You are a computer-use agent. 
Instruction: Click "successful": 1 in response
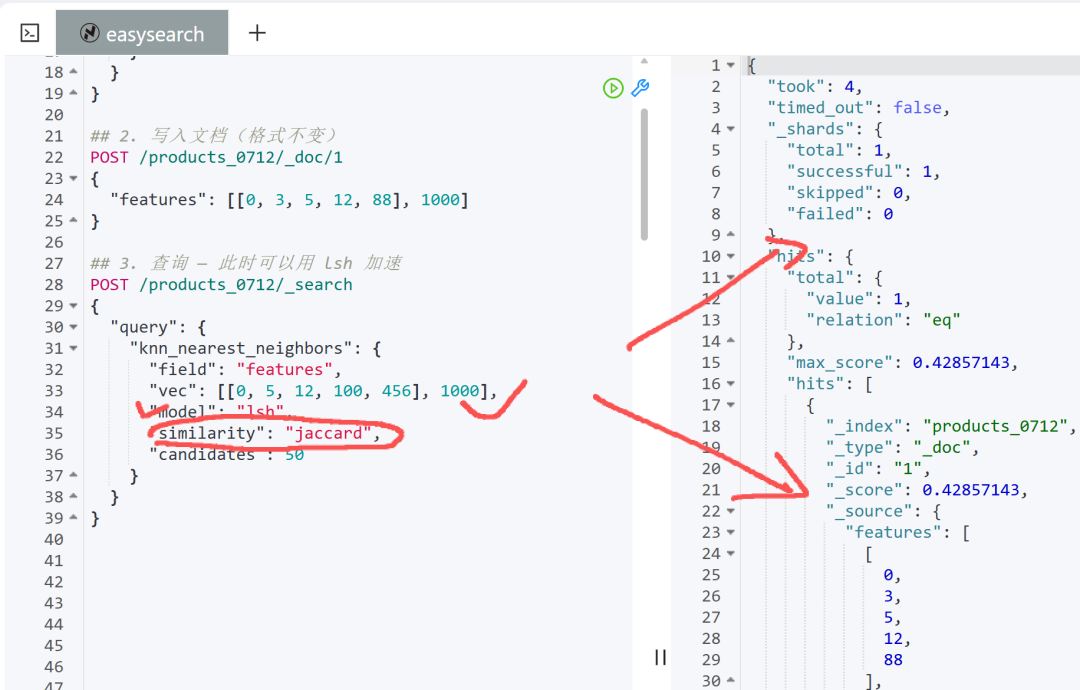[864, 171]
